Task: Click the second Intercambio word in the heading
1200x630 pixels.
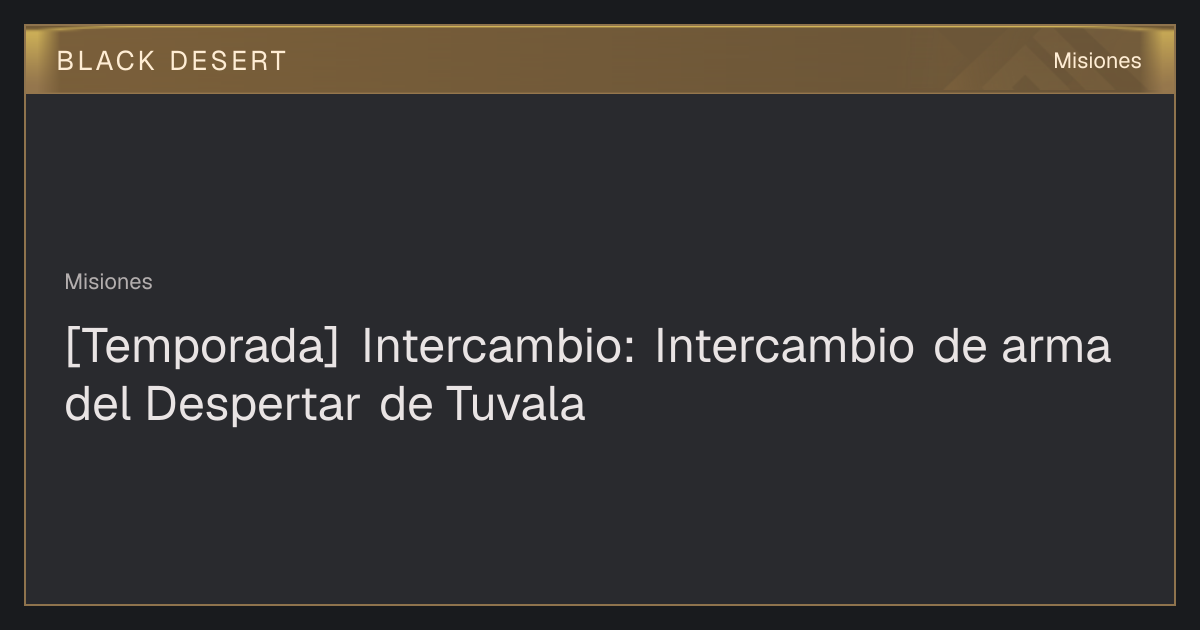Action: coord(784,348)
